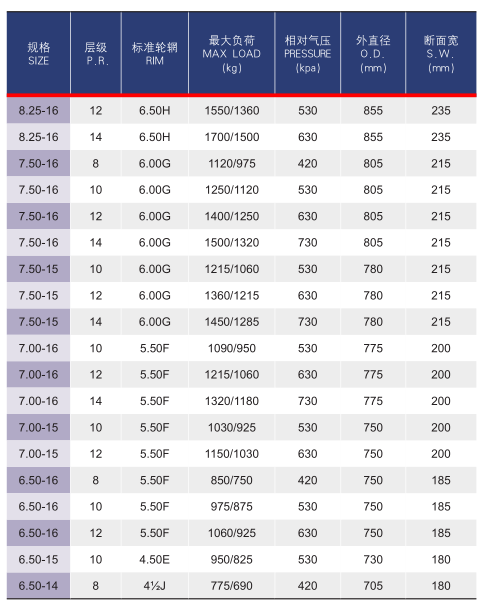Viewport: 485px width, 606px height.
Task: Click the 1700/1500 max load cell
Action: [x=231, y=137]
